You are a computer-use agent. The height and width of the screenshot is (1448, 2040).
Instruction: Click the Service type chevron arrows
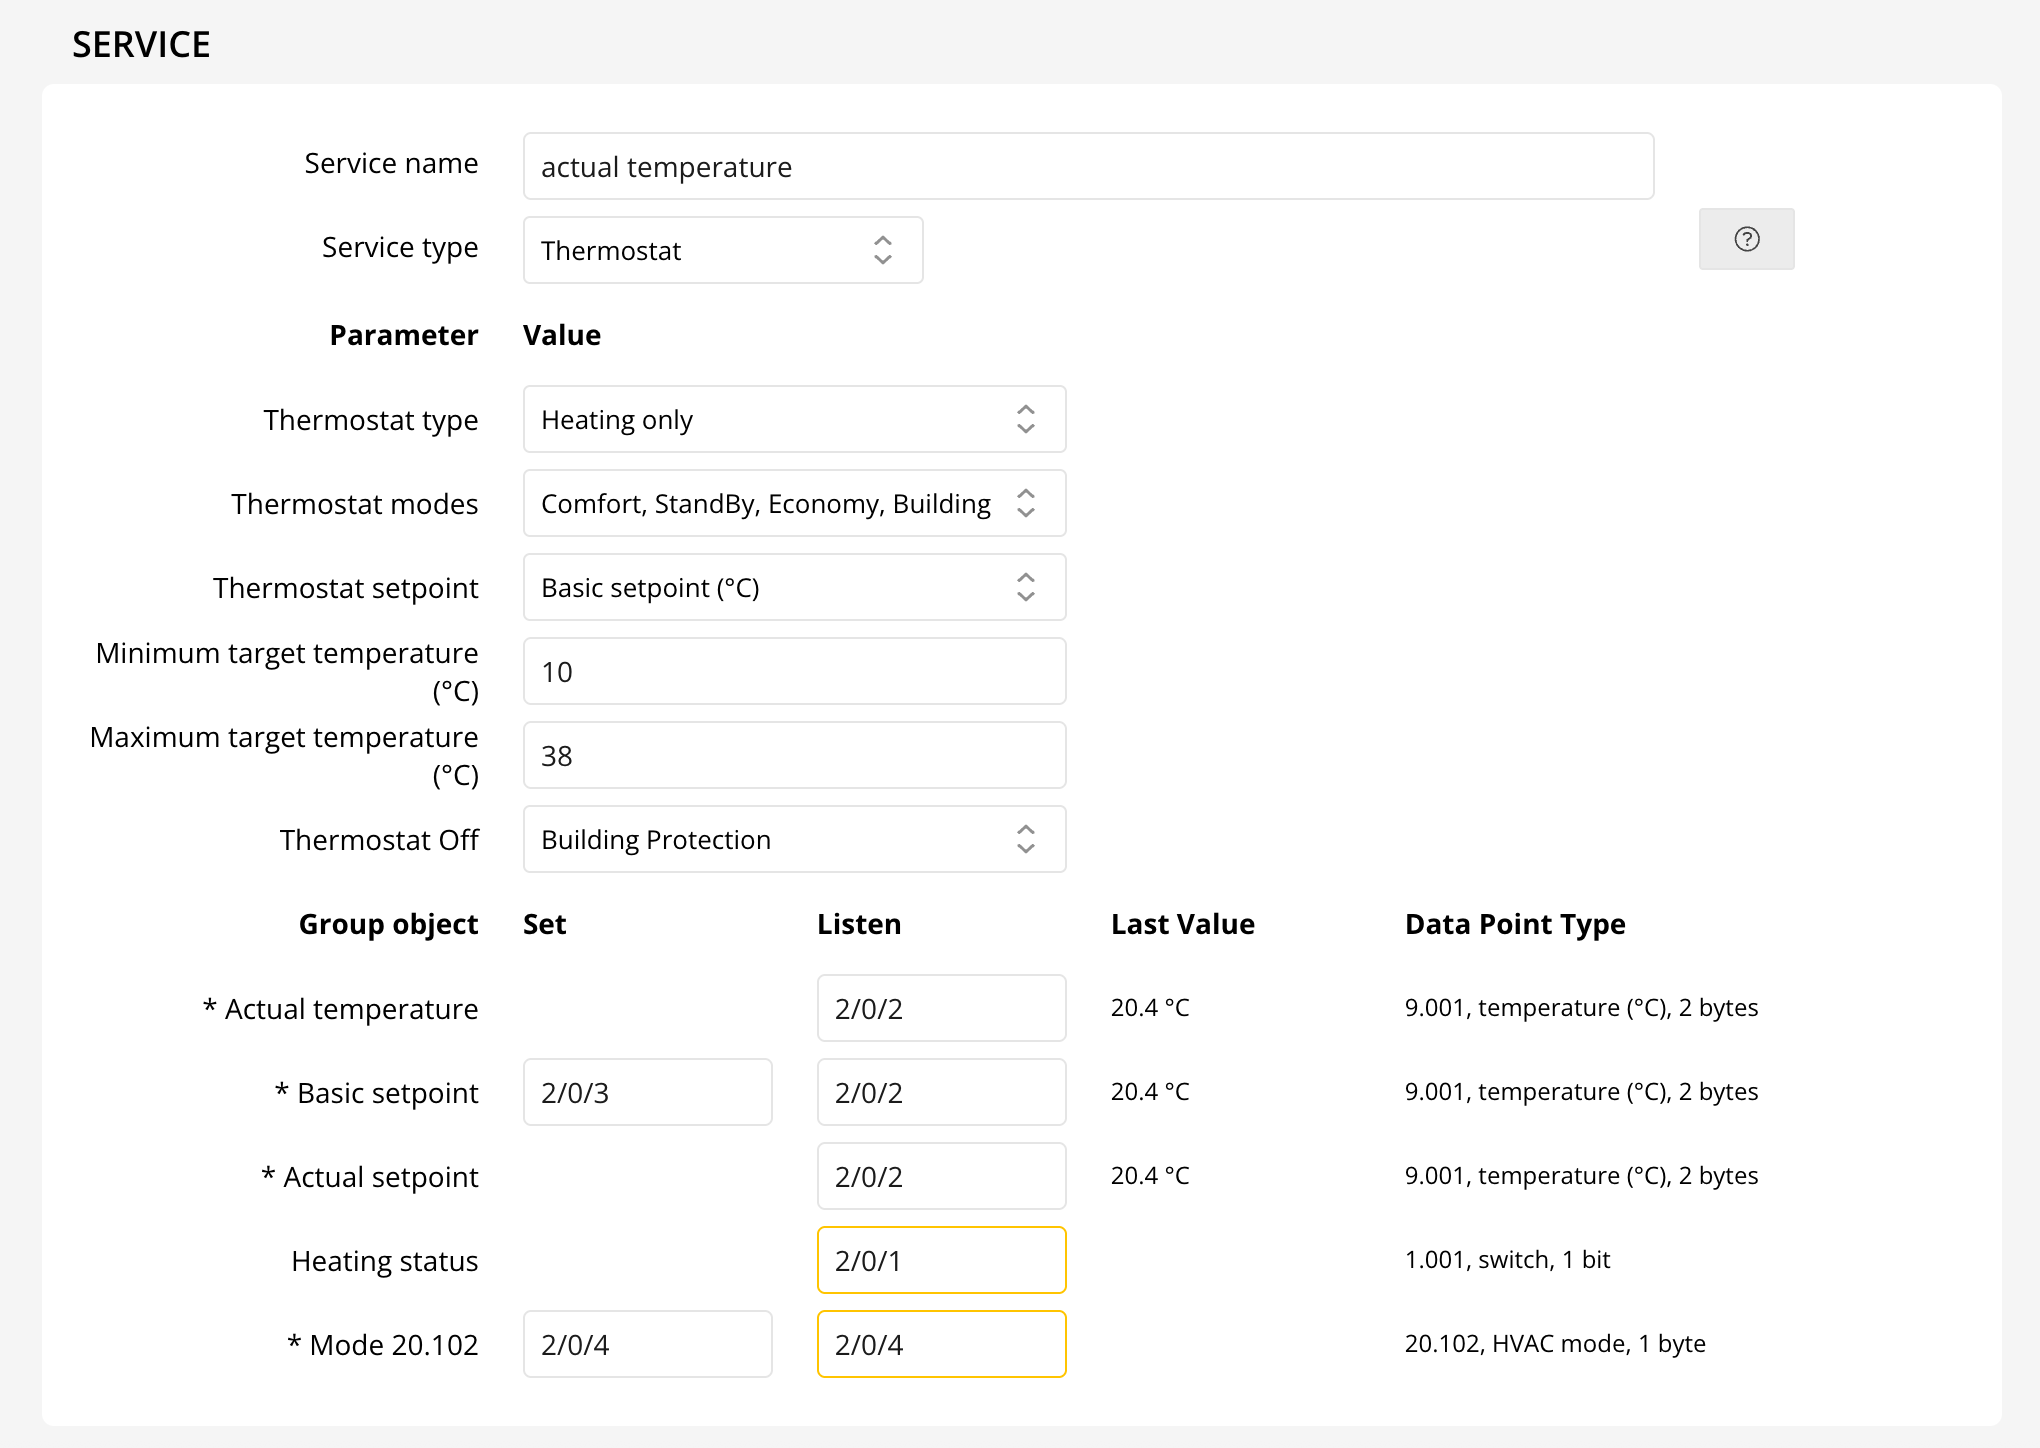pyautogui.click(x=882, y=250)
